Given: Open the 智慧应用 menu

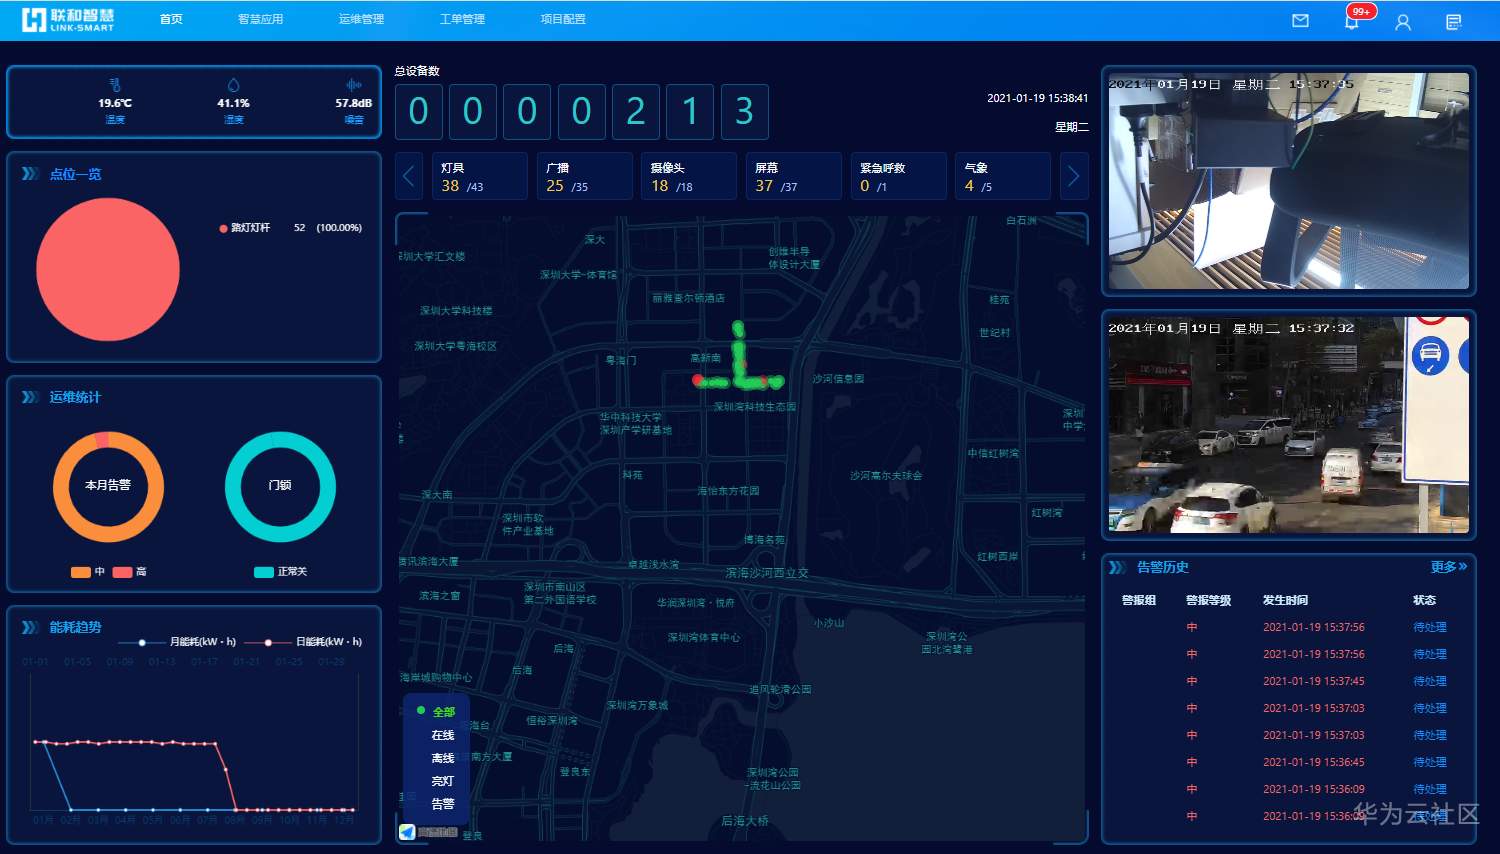Looking at the screenshot, I should (x=260, y=19).
